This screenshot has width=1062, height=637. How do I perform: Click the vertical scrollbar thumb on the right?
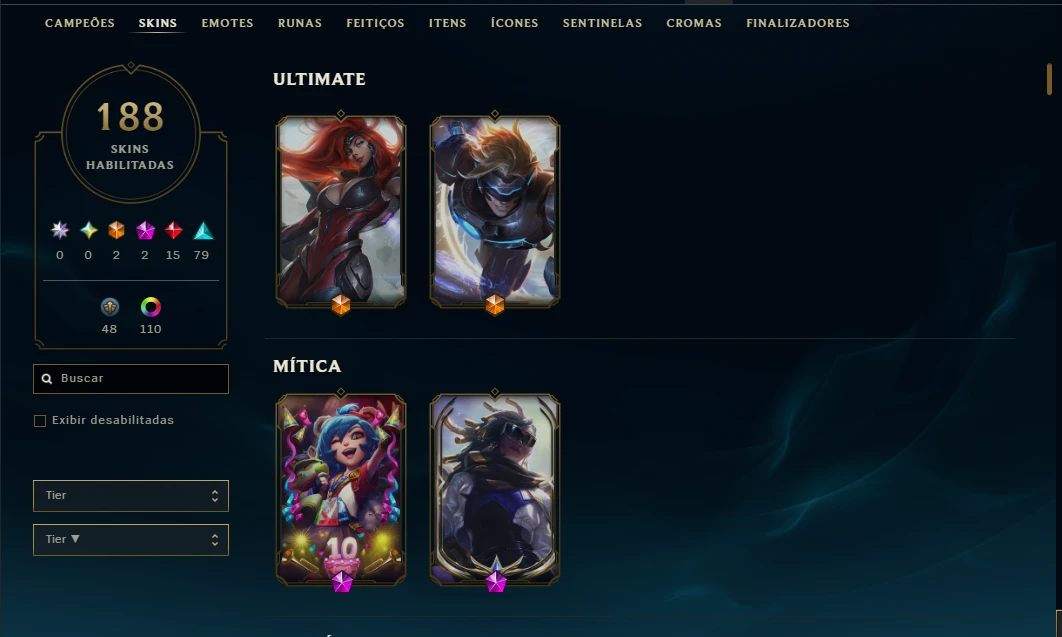click(x=1049, y=79)
